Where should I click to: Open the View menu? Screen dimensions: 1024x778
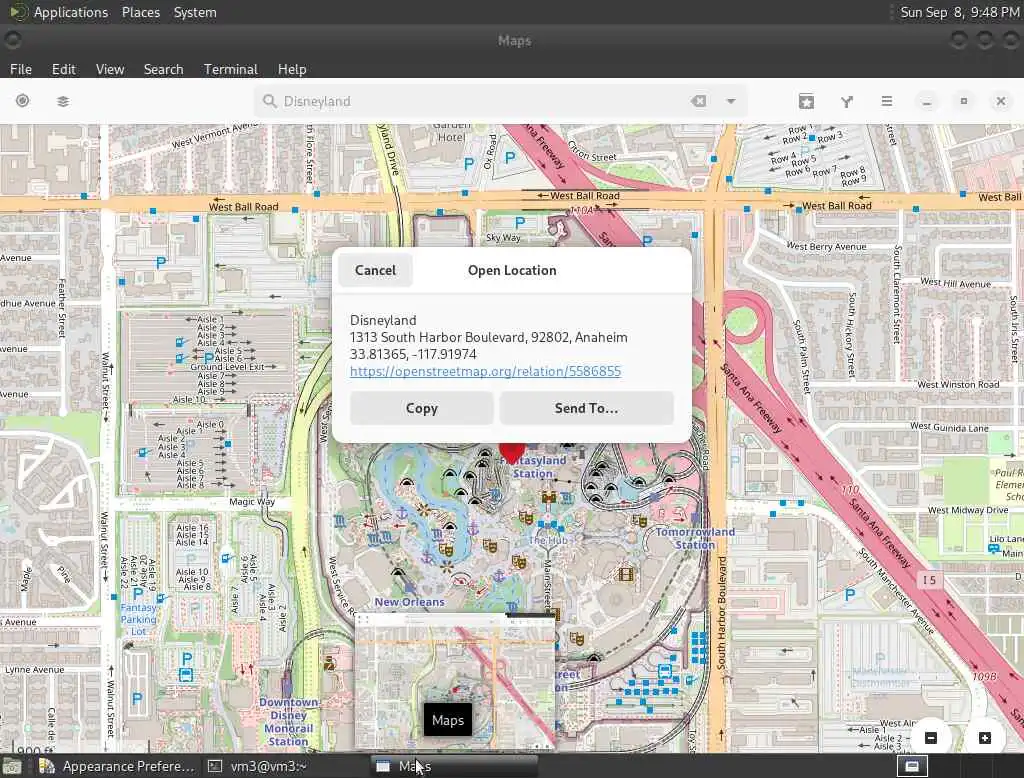coord(110,69)
